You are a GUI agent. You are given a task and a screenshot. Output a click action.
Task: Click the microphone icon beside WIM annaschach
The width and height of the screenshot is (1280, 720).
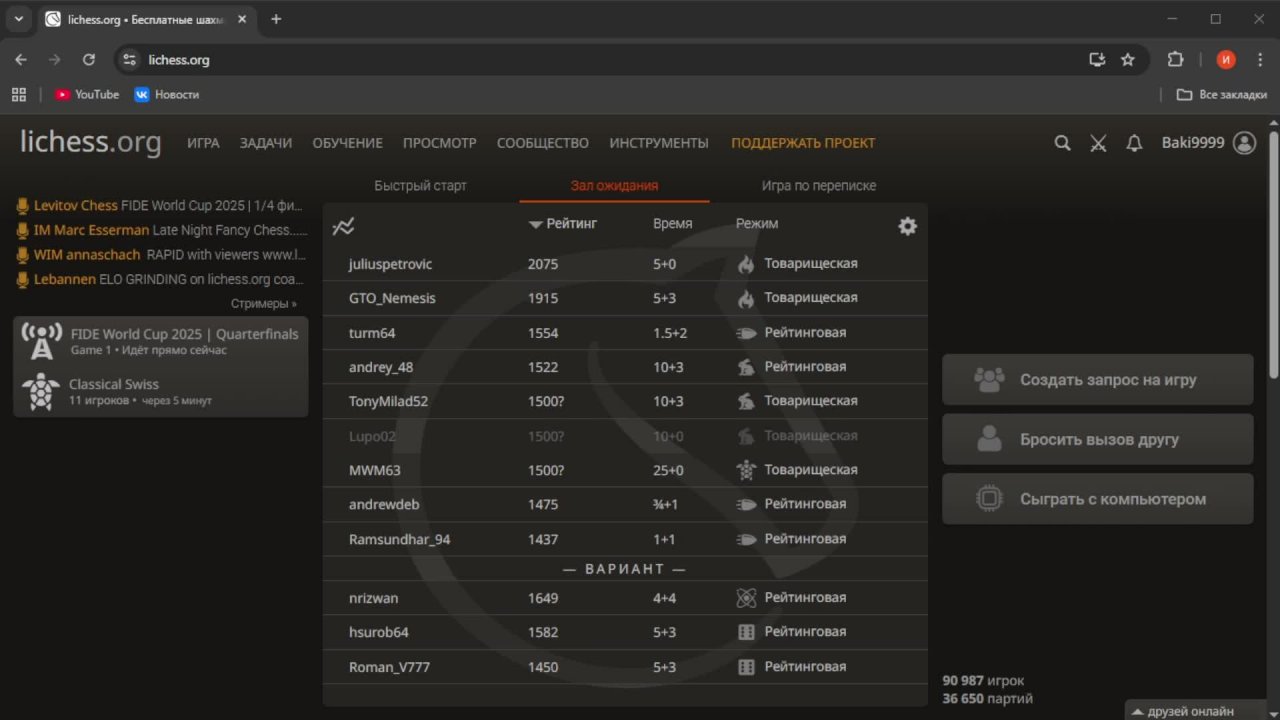pos(23,255)
